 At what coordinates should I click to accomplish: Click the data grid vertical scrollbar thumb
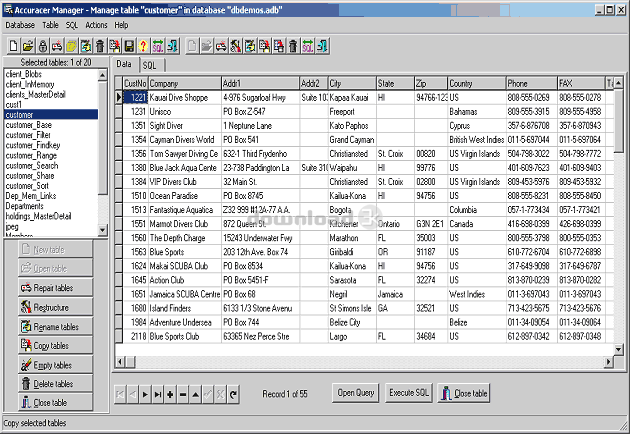pyautogui.click(x=619, y=121)
